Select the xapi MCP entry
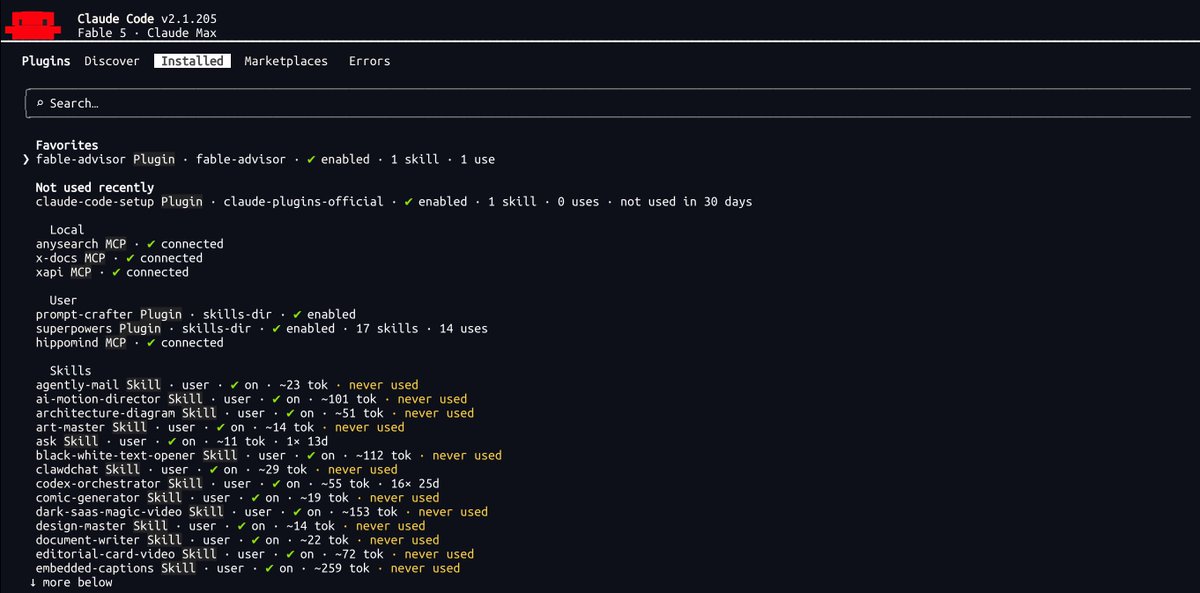 click(x=112, y=272)
